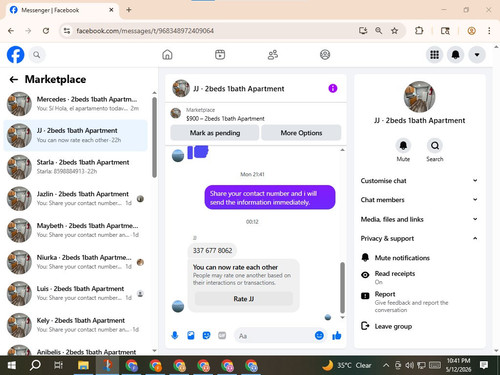Click Rate JJ button
The height and width of the screenshot is (375, 500).
click(x=244, y=299)
